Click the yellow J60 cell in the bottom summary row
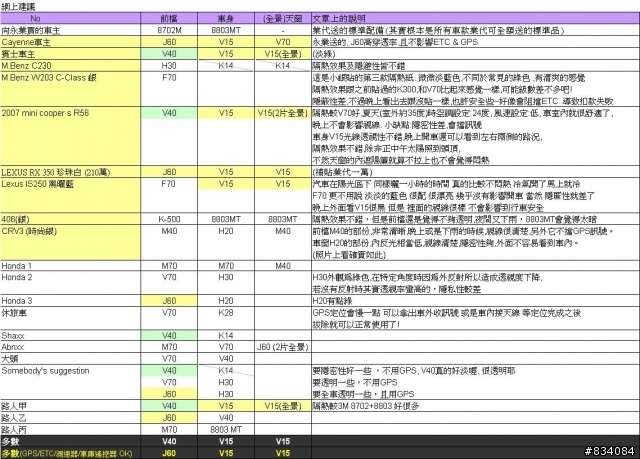Image resolution: width=640 pixels, height=459 pixels. click(x=169, y=453)
